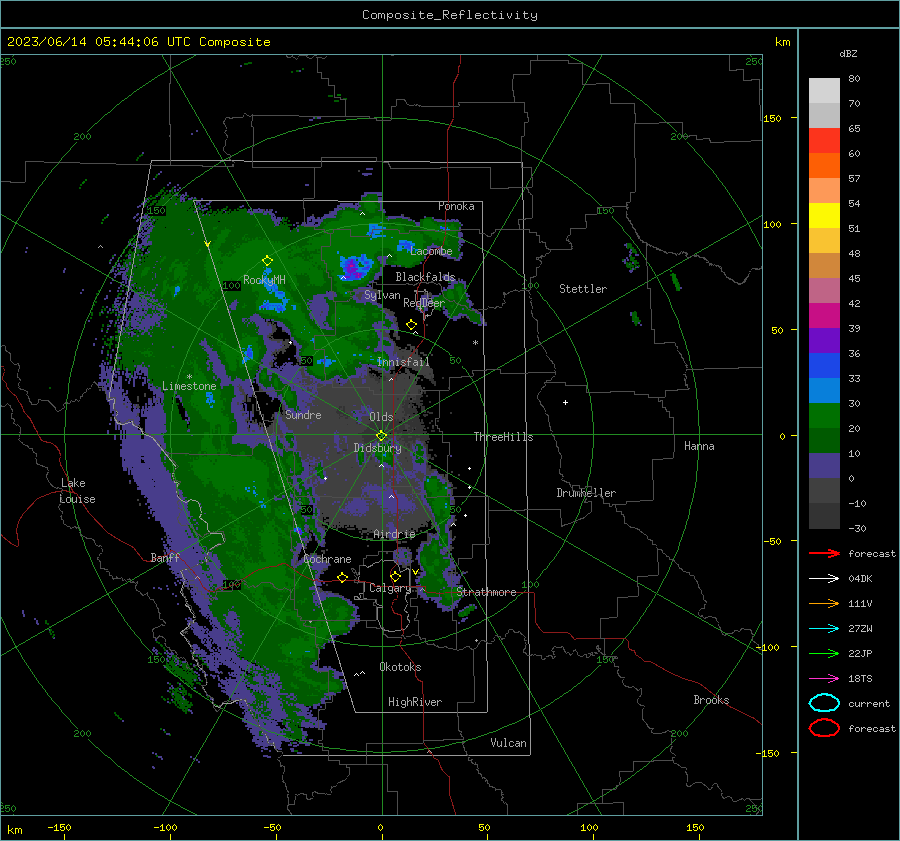900x841 pixels.
Task: Click the Drumheller label
Action: [x=586, y=493]
